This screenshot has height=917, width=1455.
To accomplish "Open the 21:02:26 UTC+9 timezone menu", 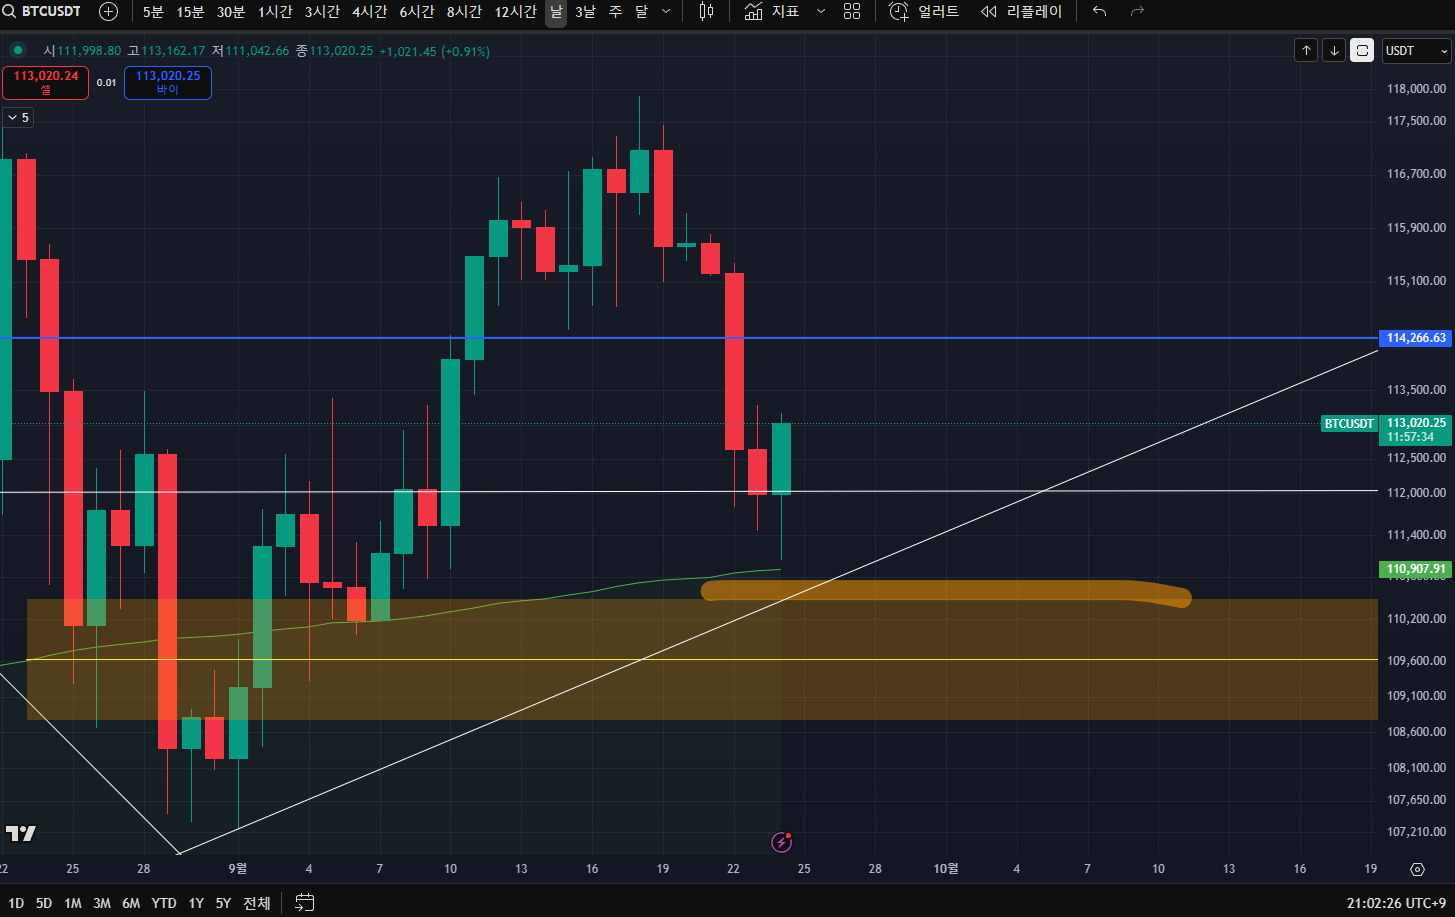I will pos(1396,903).
